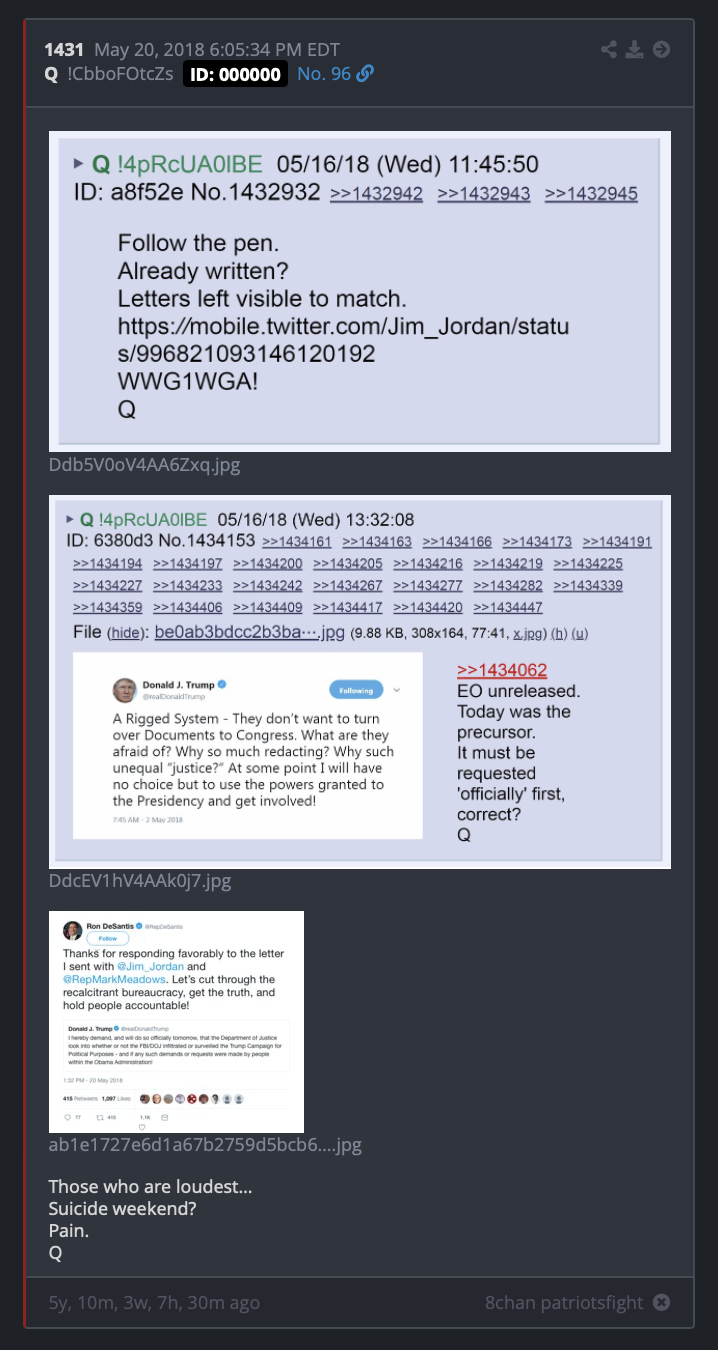The image size is (718, 1350).
Task: Open the first embedded image Ddb5V0oV4AA6Zxq.jpg
Action: tap(360, 291)
